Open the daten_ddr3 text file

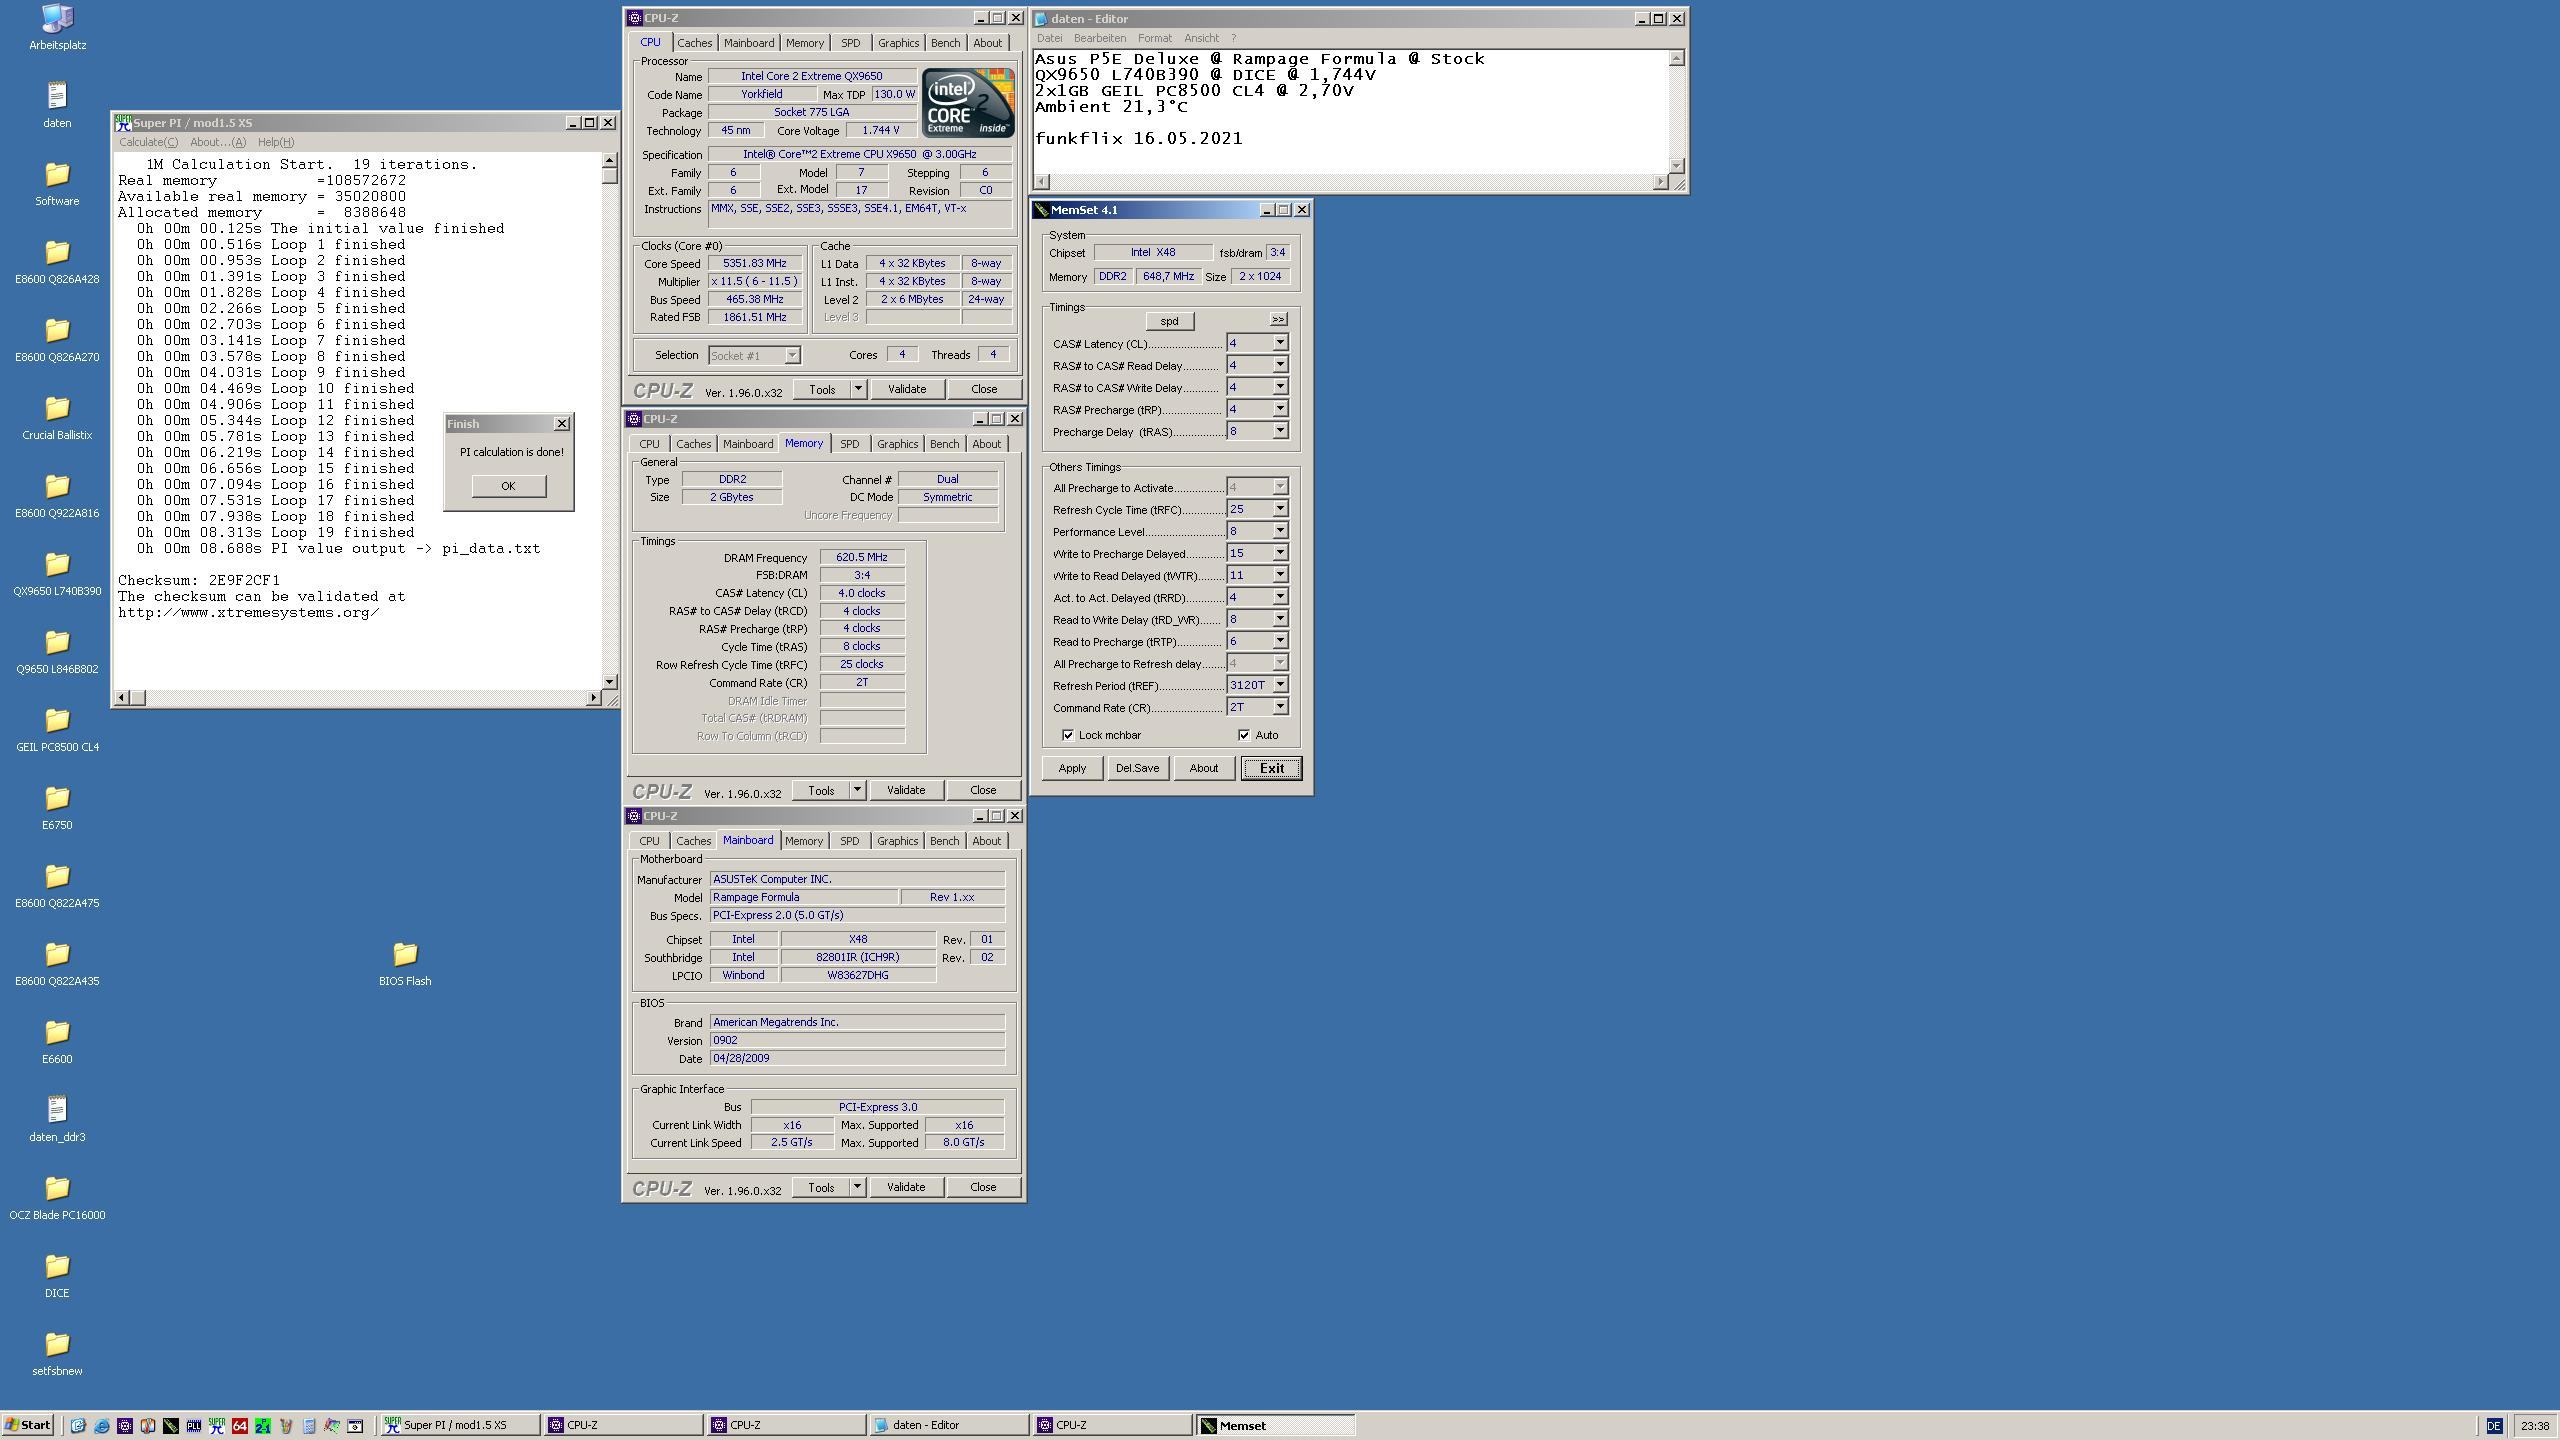click(57, 1119)
